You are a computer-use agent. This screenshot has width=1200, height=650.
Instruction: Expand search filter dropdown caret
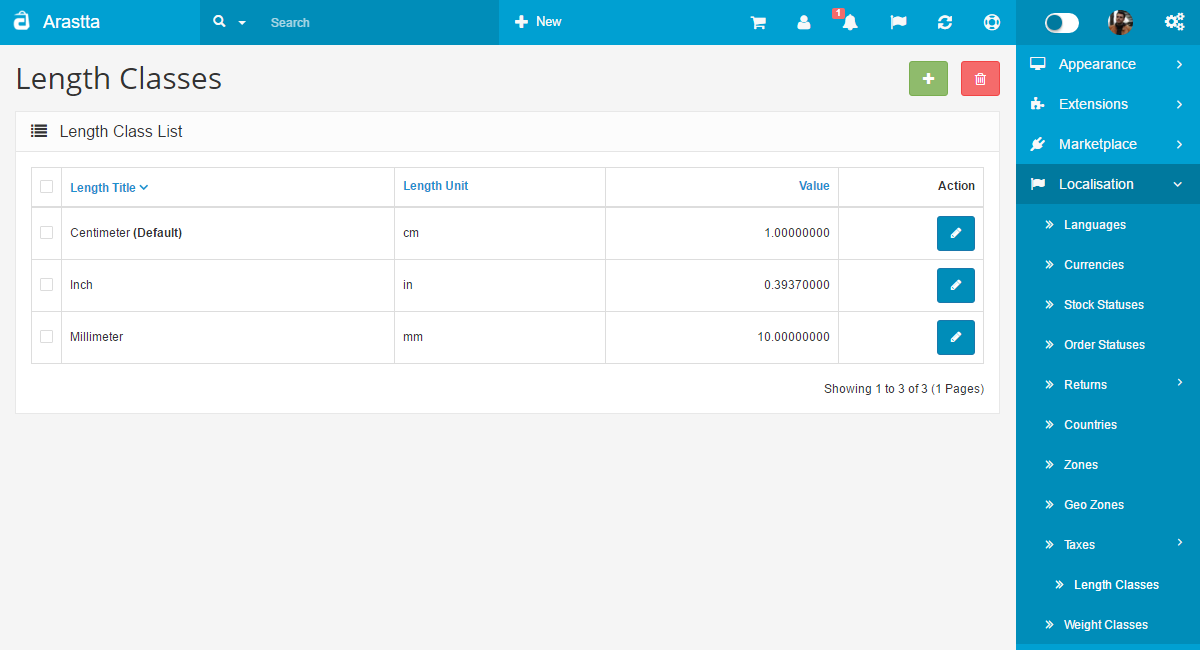pyautogui.click(x=242, y=23)
